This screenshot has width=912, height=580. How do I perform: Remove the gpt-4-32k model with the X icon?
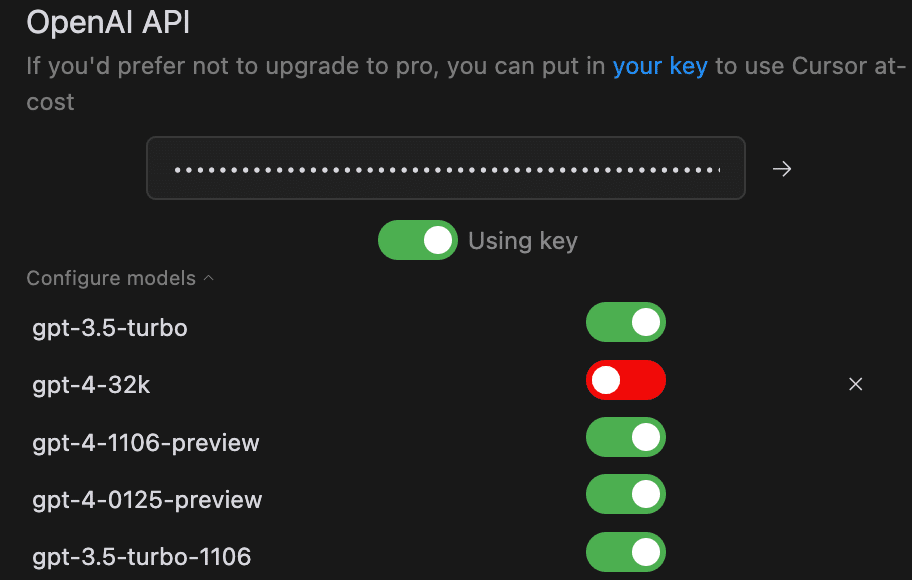(855, 384)
